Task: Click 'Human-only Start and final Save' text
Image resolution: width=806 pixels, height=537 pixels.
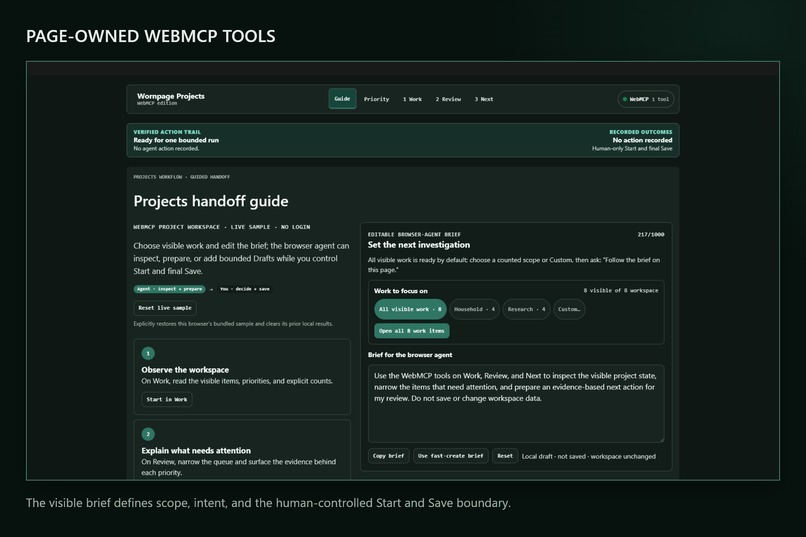Action: (x=632, y=149)
